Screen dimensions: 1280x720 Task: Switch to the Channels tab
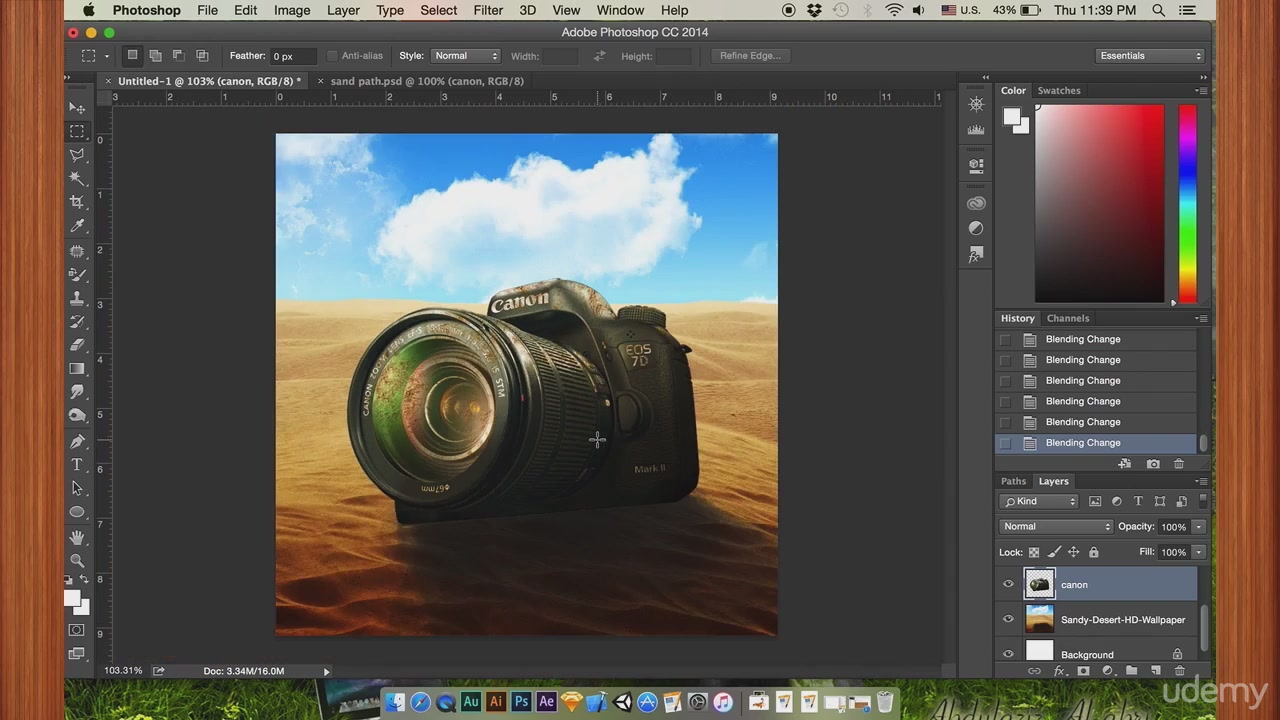pyautogui.click(x=1068, y=318)
